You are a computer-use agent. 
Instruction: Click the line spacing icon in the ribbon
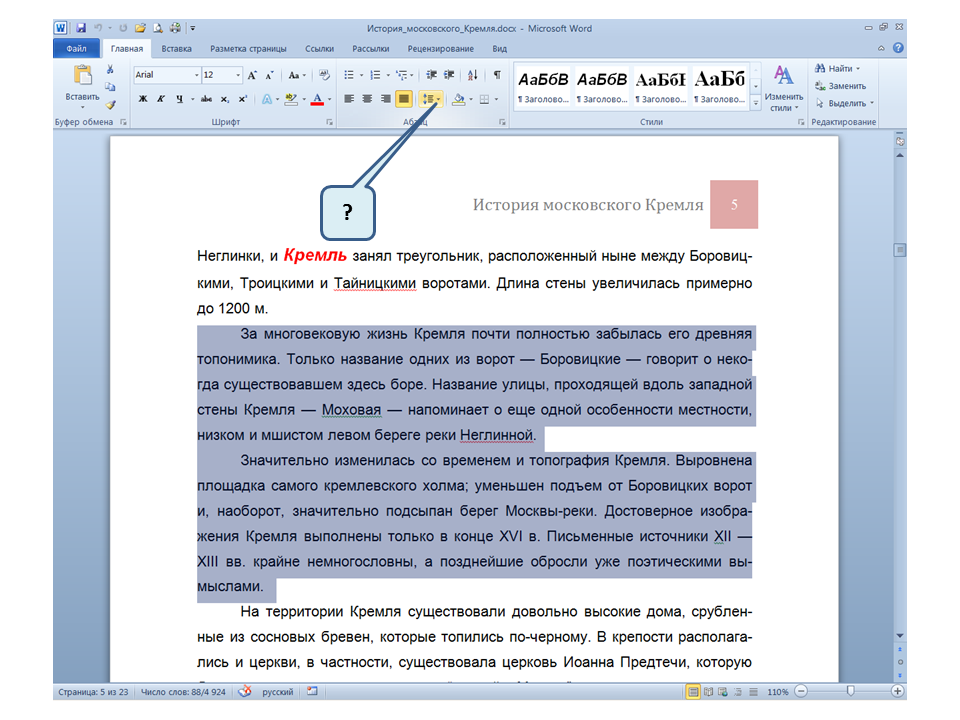pos(430,99)
